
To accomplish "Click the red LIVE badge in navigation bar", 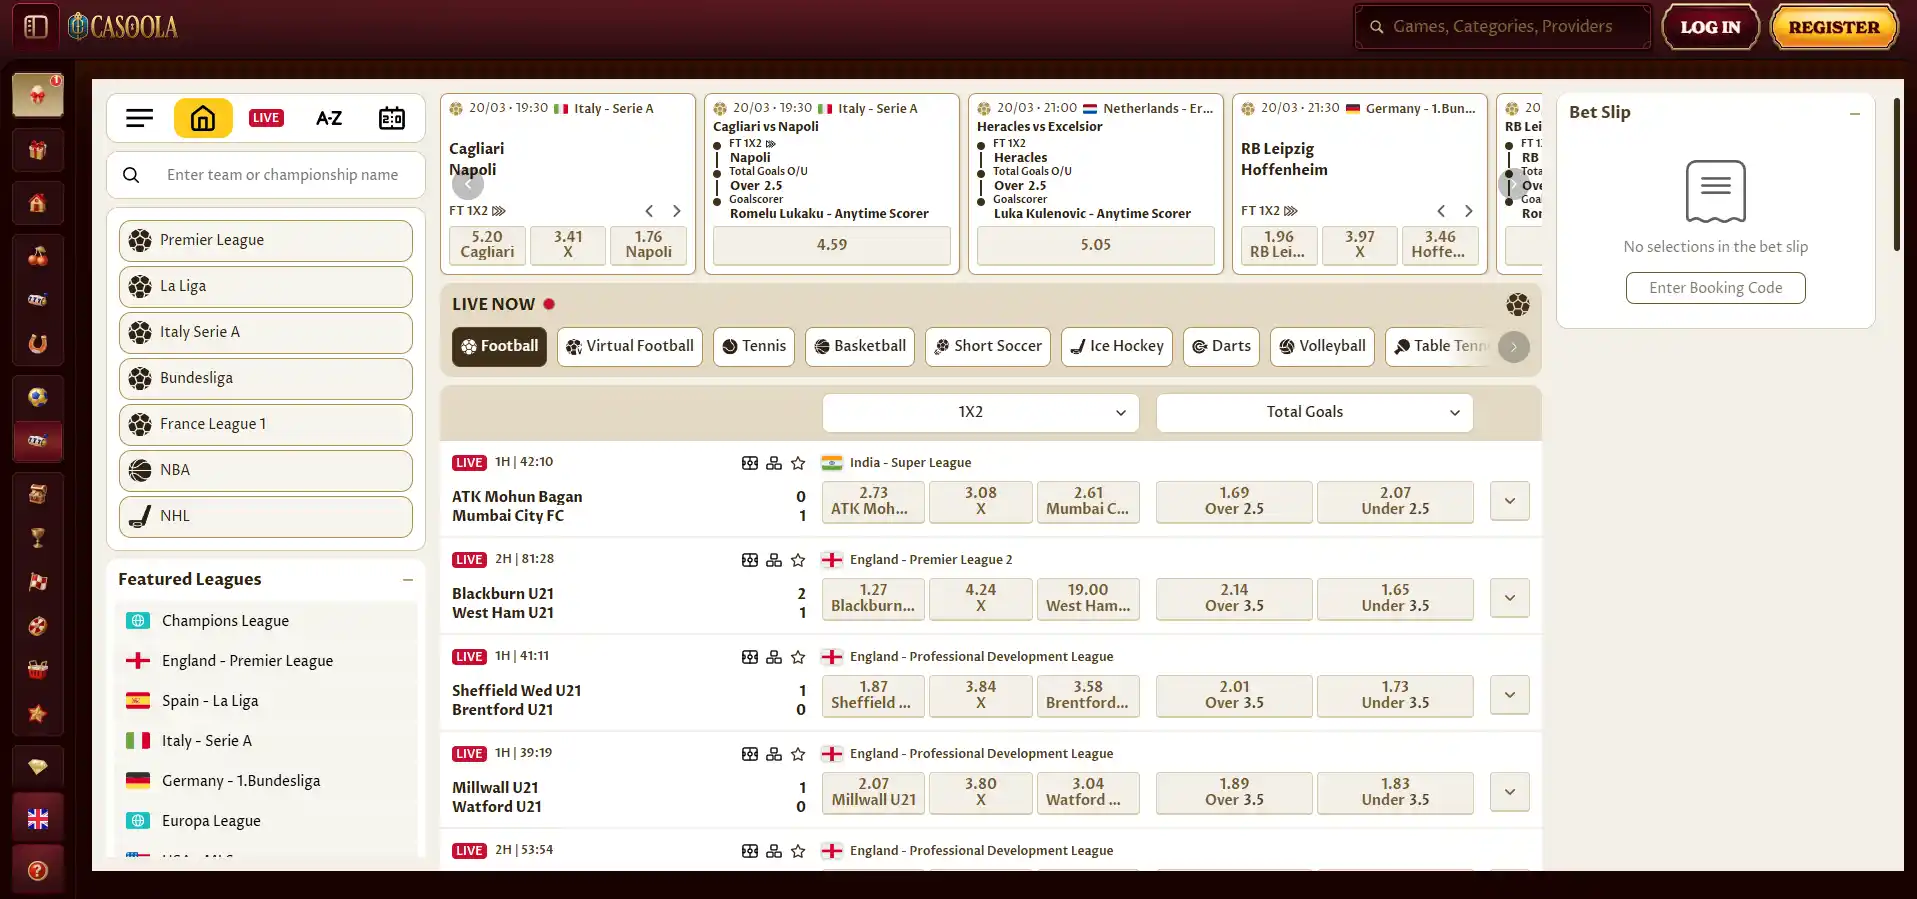I will tap(266, 118).
